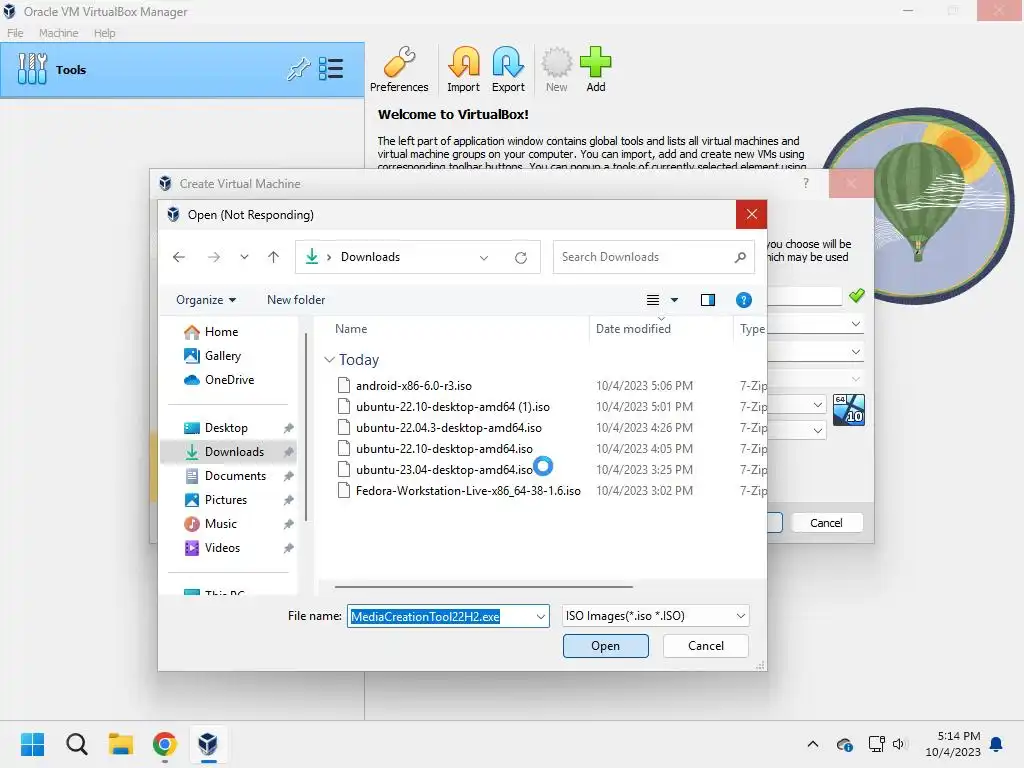Expand the address bar history dropdown
Image resolution: width=1024 pixels, height=768 pixels.
click(x=484, y=257)
